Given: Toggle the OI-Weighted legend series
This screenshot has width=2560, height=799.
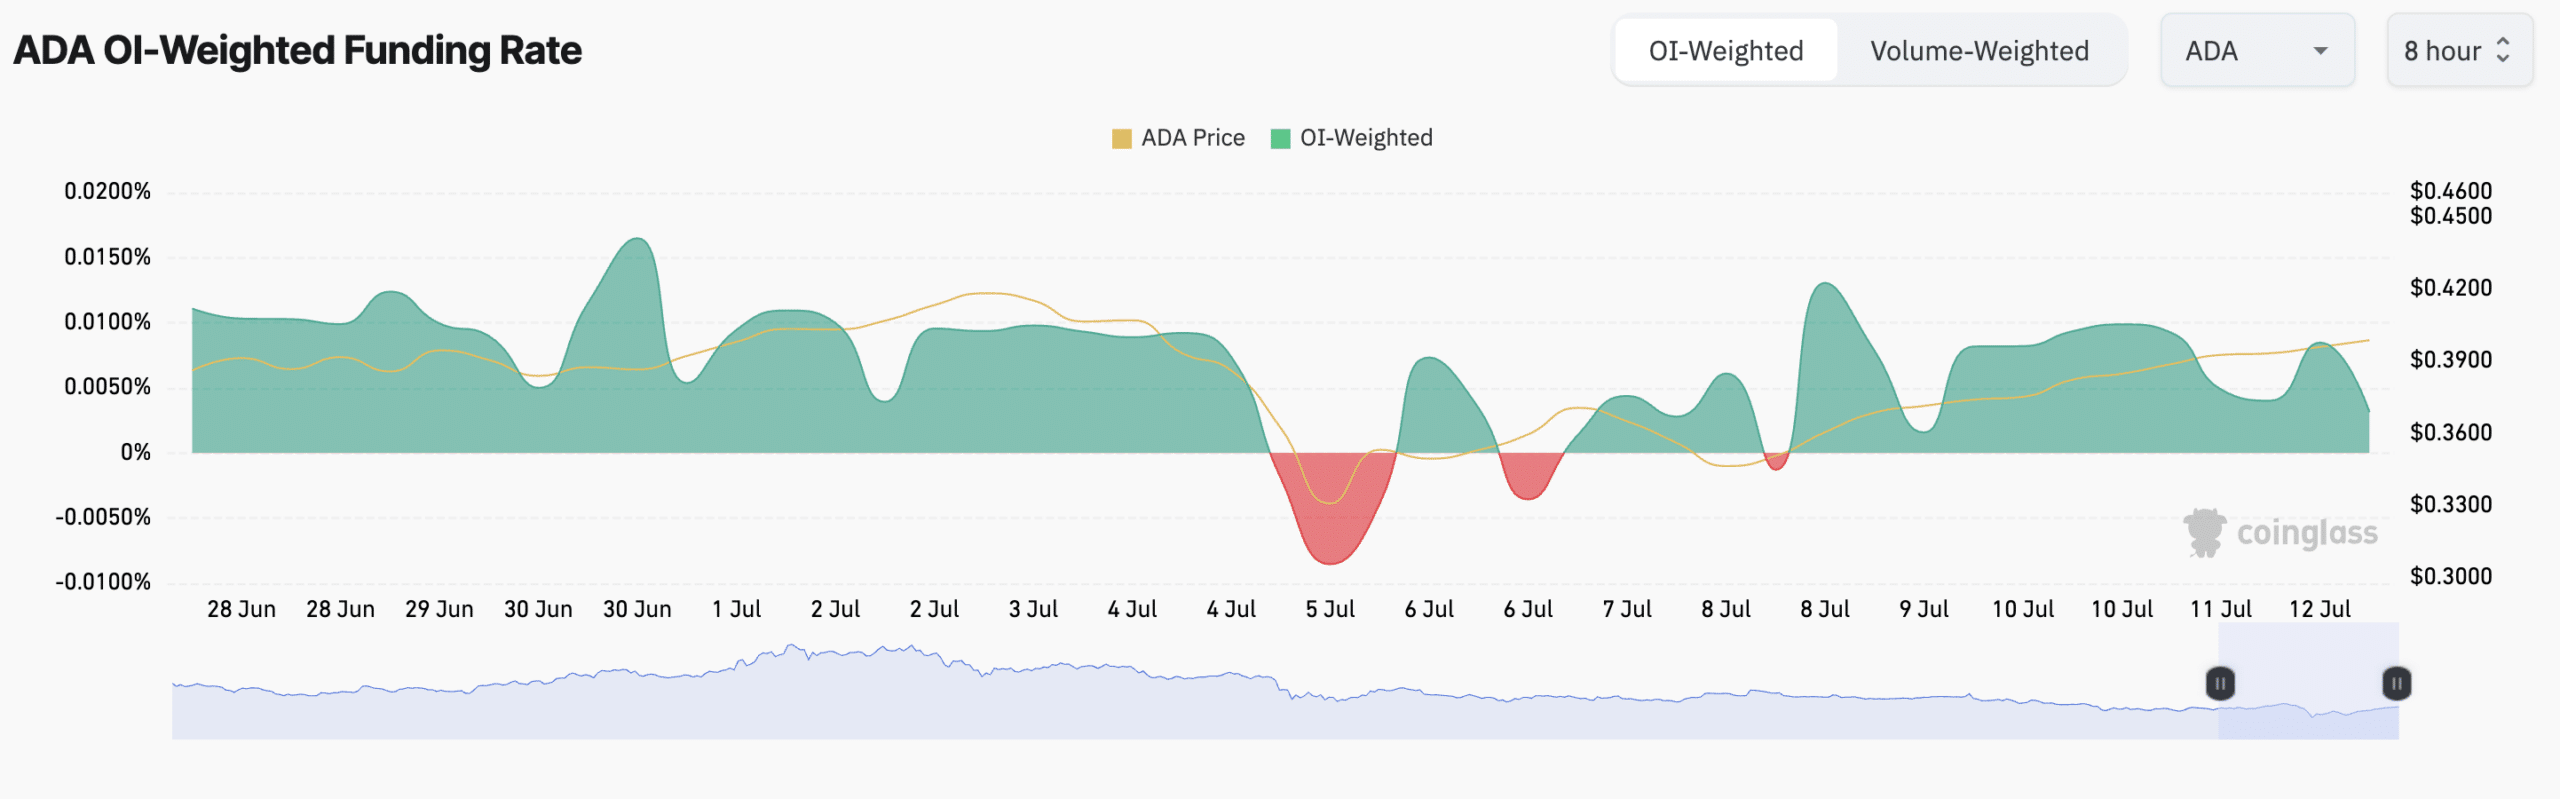Looking at the screenshot, I should click(x=1365, y=138).
